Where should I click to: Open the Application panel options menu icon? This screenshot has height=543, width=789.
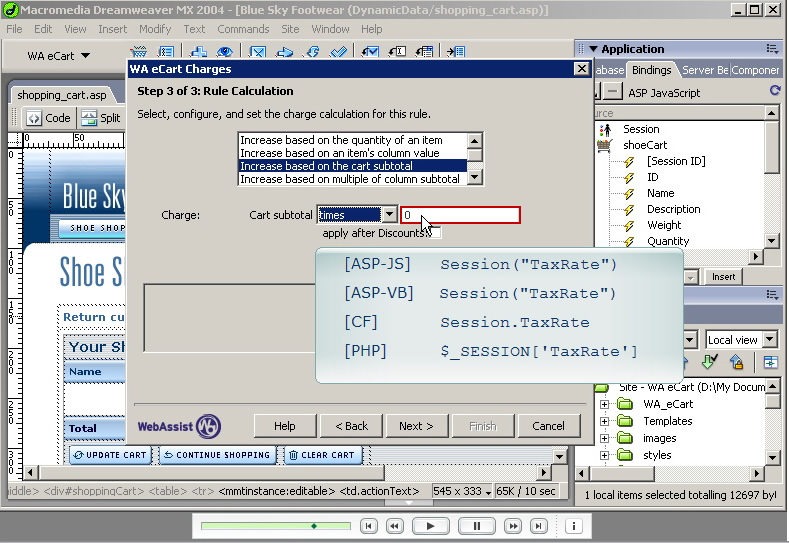[x=772, y=49]
